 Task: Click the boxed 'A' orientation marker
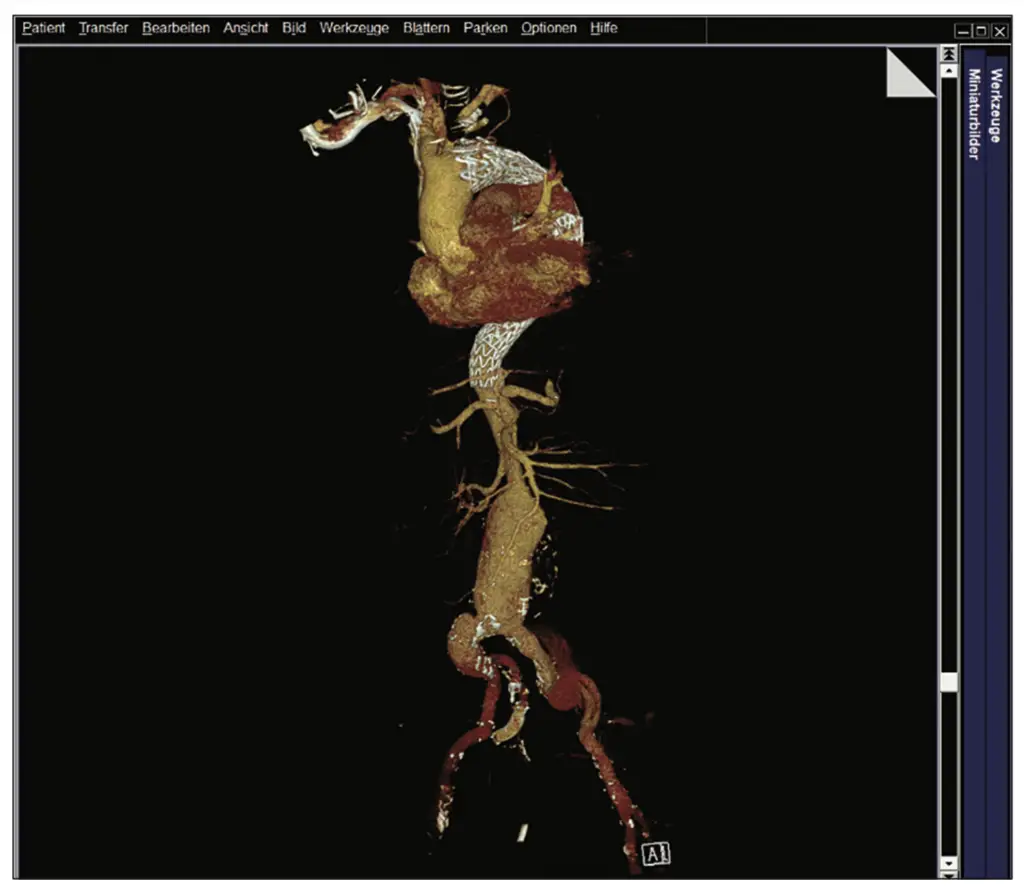pyautogui.click(x=657, y=854)
